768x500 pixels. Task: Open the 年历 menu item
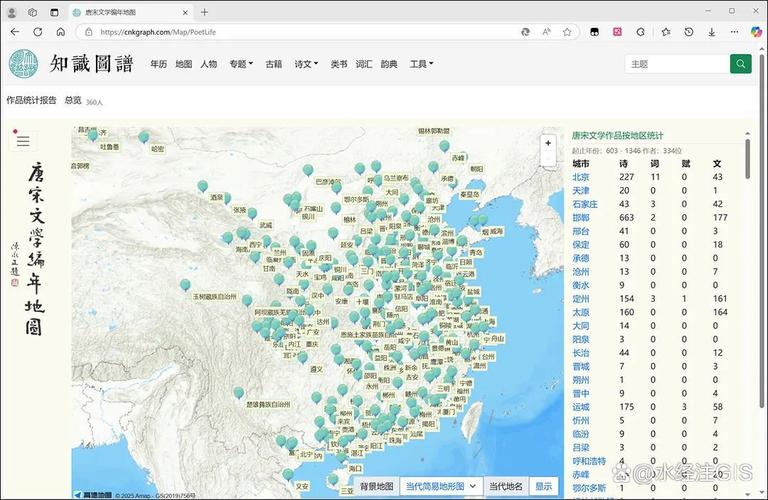159,64
